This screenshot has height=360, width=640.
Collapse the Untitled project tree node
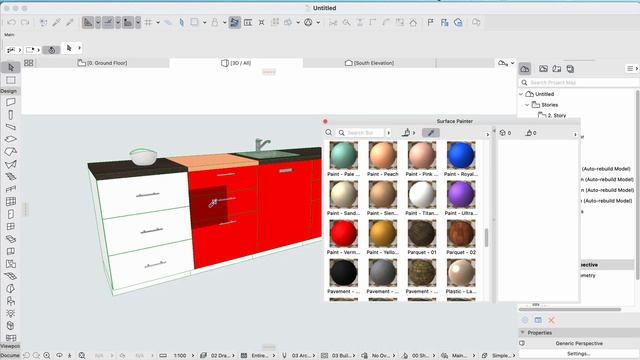pos(521,94)
